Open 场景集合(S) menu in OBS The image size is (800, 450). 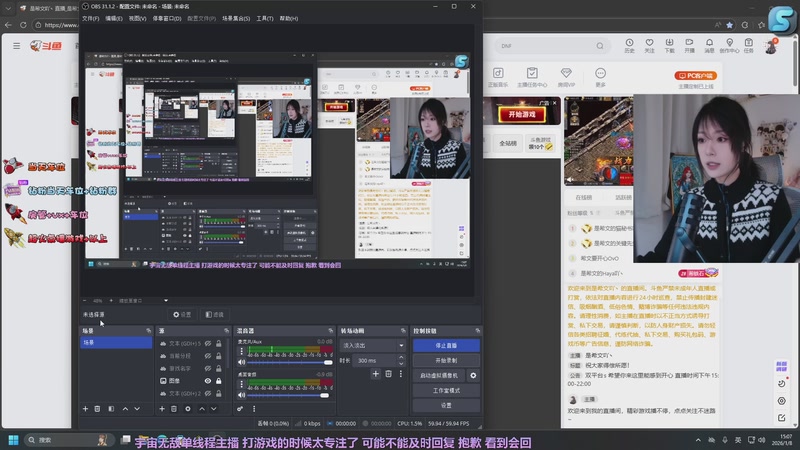pos(236,18)
